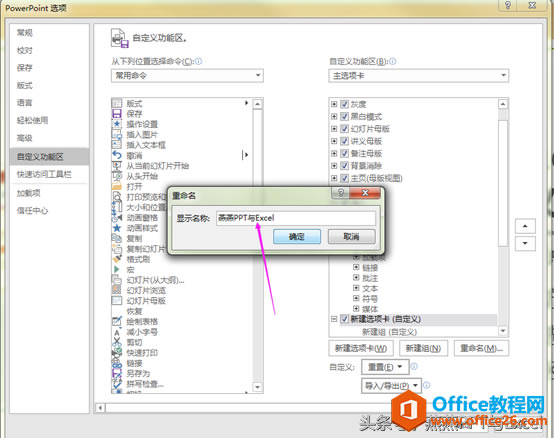Screen dimensions: 554x438
Task: Click the info icon beside 从下列位置选择命令(C)
Action: pos(199,61)
